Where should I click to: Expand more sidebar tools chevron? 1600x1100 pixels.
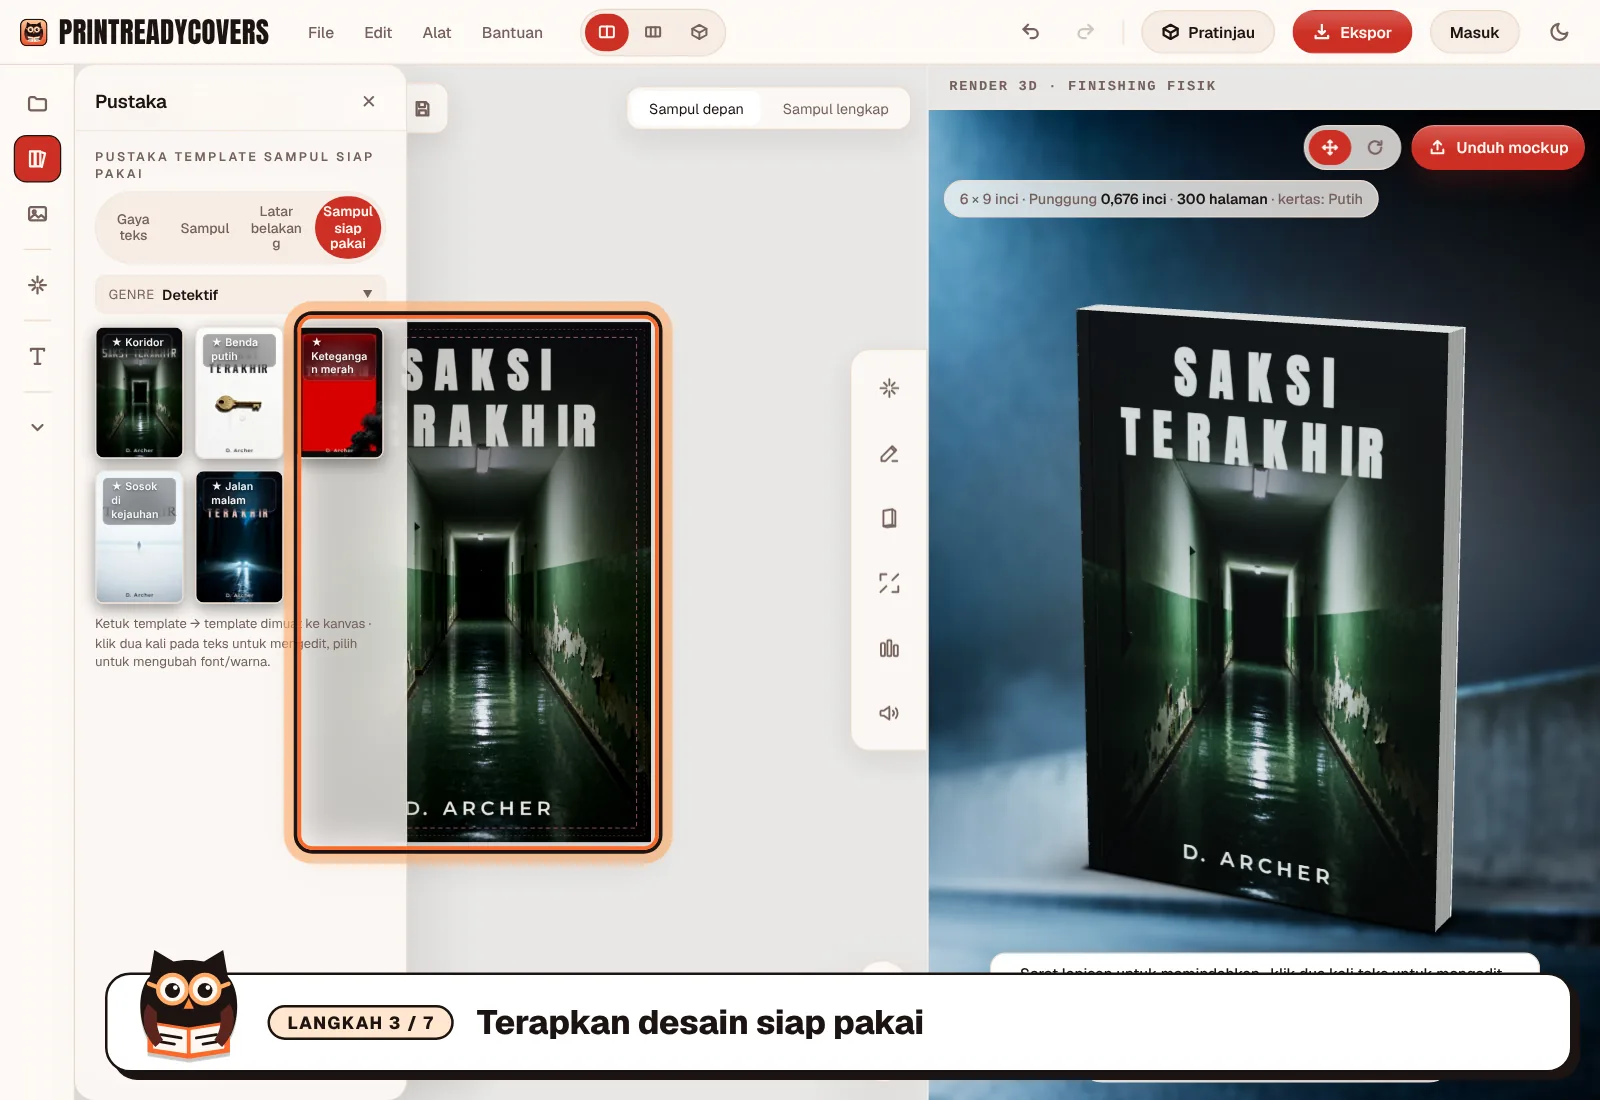click(x=37, y=427)
